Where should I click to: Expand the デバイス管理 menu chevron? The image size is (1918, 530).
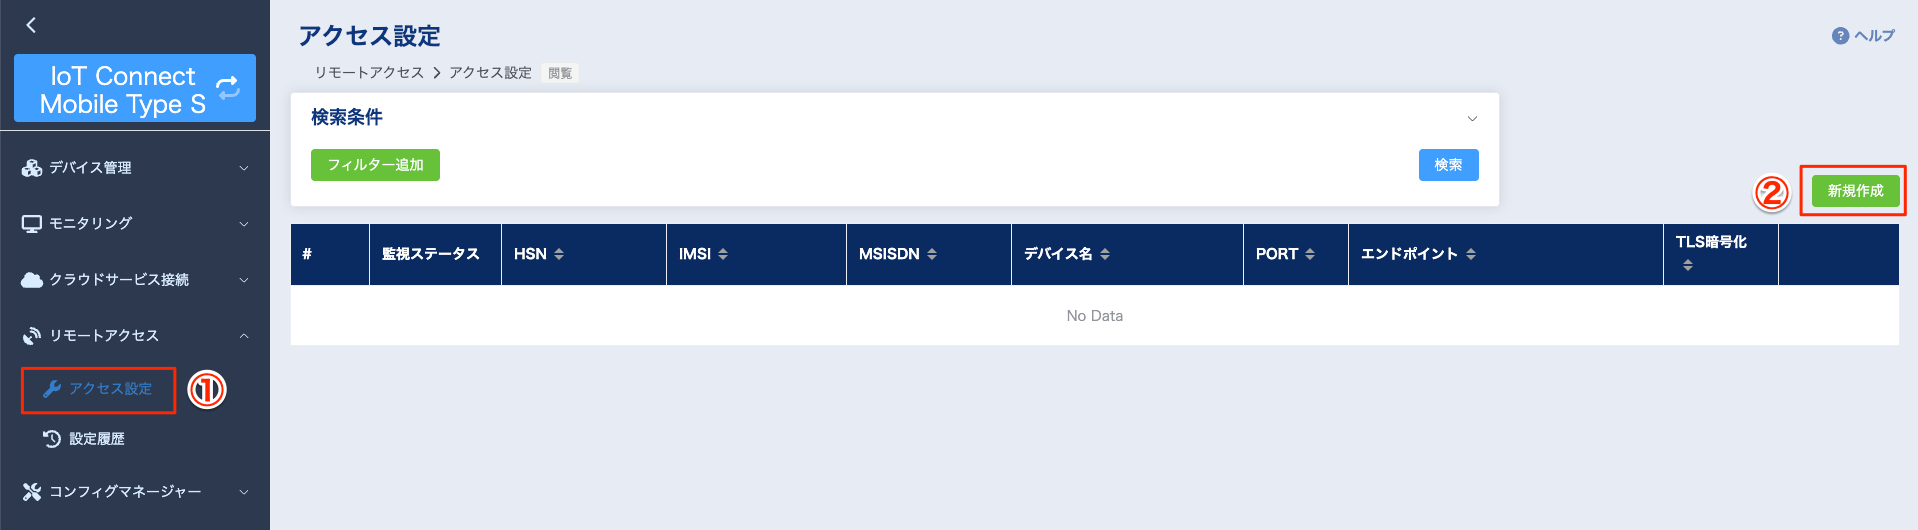(x=244, y=168)
